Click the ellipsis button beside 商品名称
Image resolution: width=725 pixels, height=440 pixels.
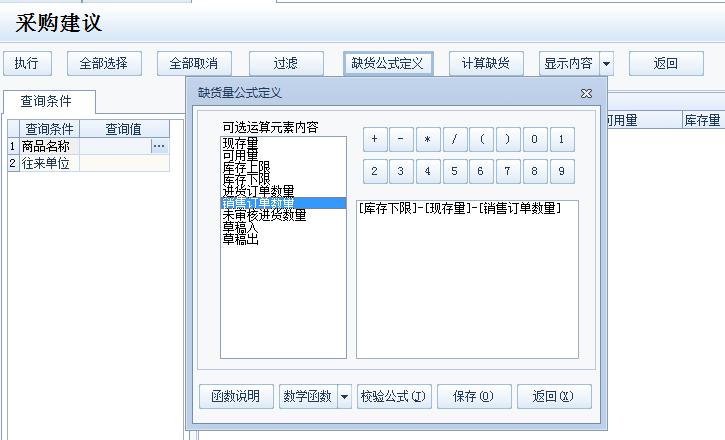159,146
